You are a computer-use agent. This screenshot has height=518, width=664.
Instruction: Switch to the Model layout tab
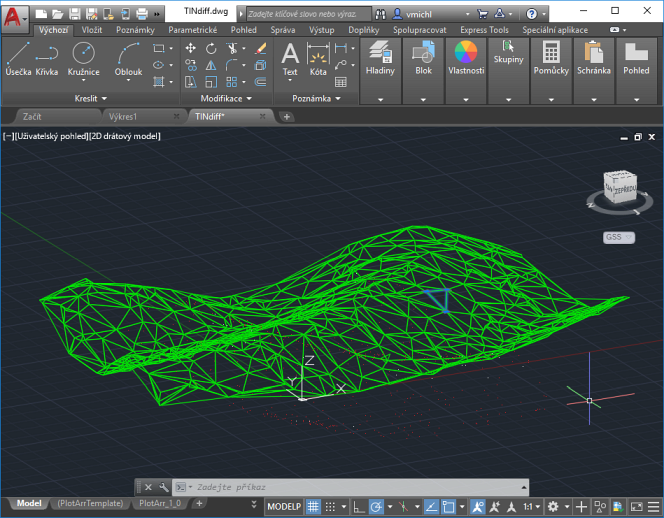[29, 504]
